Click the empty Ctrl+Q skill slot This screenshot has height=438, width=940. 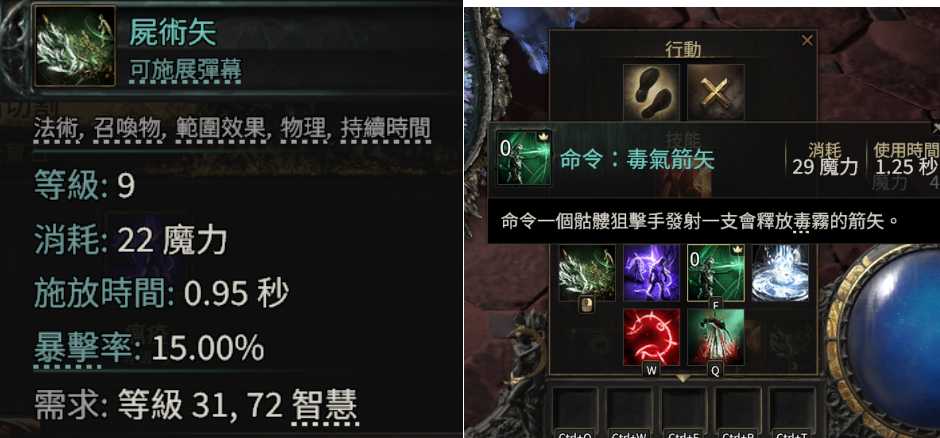(x=576, y=409)
